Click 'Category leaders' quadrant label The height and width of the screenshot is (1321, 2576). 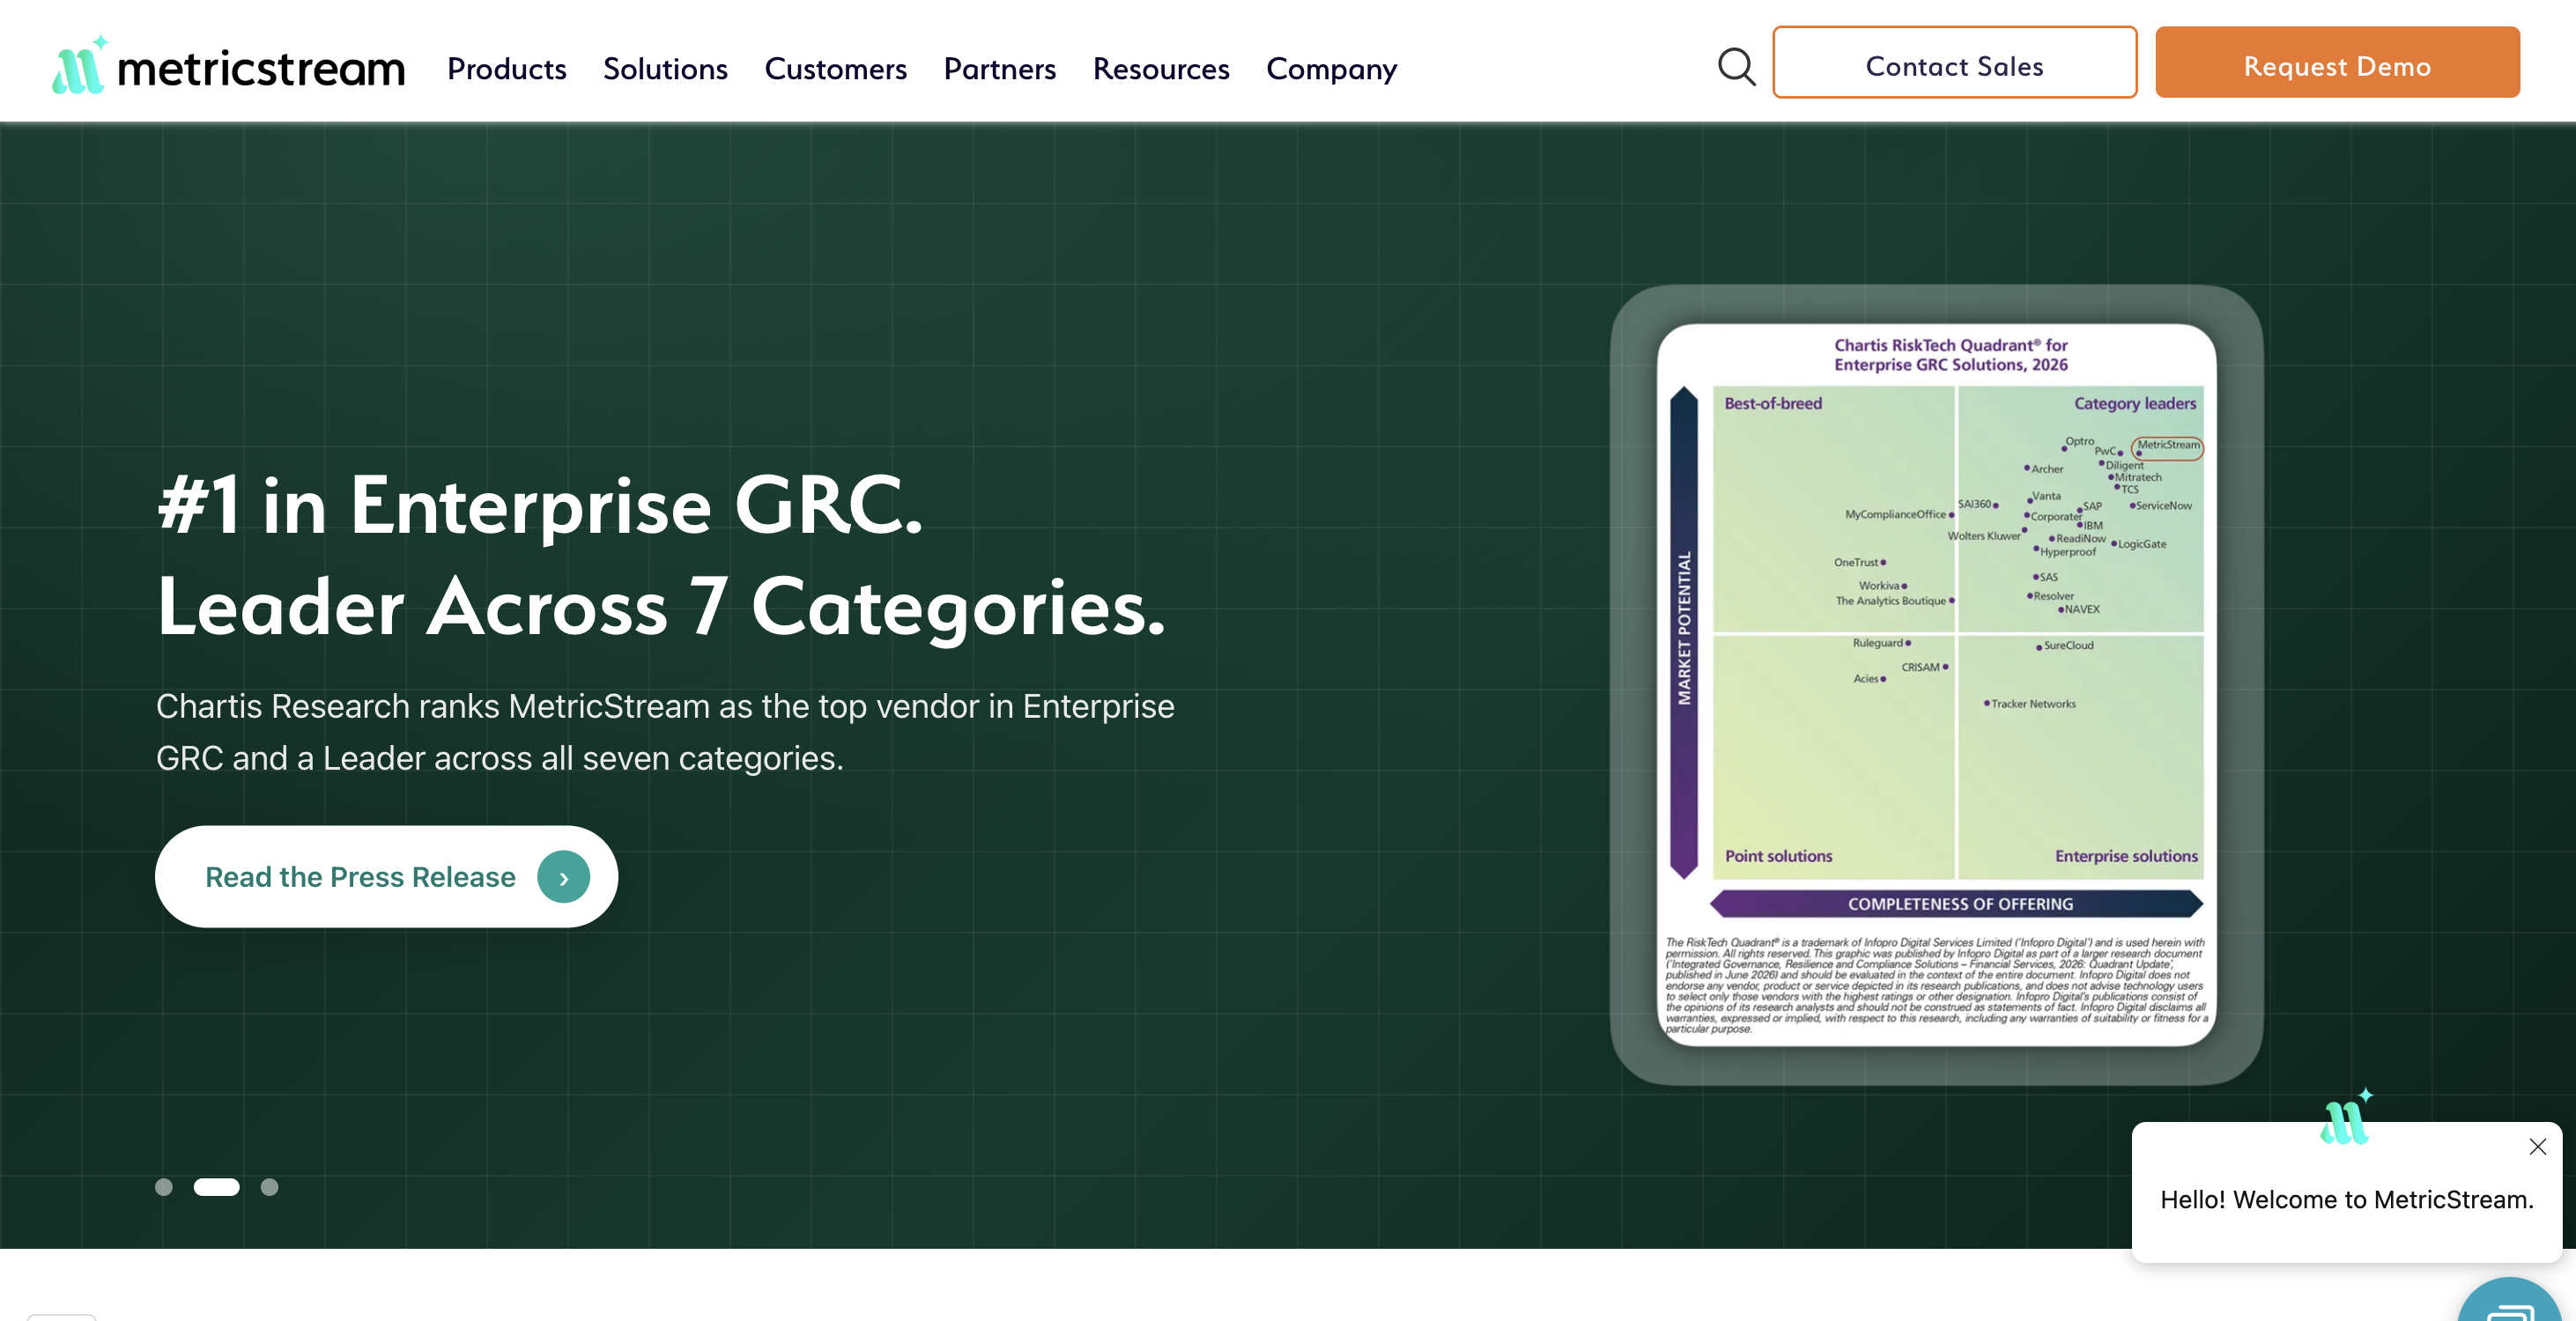point(2135,403)
